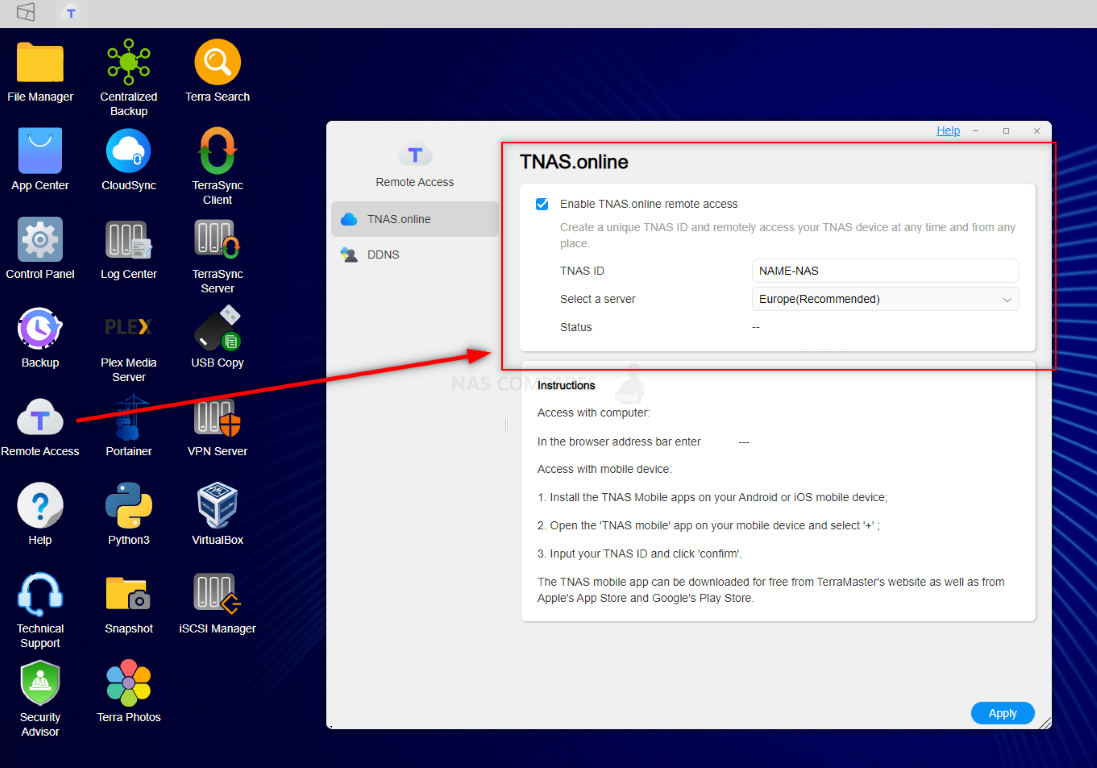Click desktop layout icon in top bar
This screenshot has width=1097, height=768.
pos(26,12)
